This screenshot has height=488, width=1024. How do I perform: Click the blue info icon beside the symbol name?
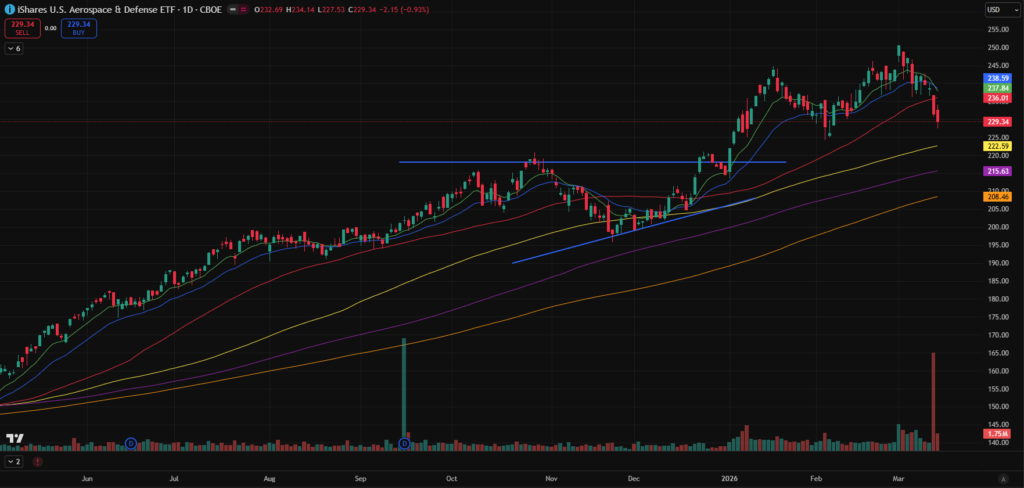click(9, 9)
